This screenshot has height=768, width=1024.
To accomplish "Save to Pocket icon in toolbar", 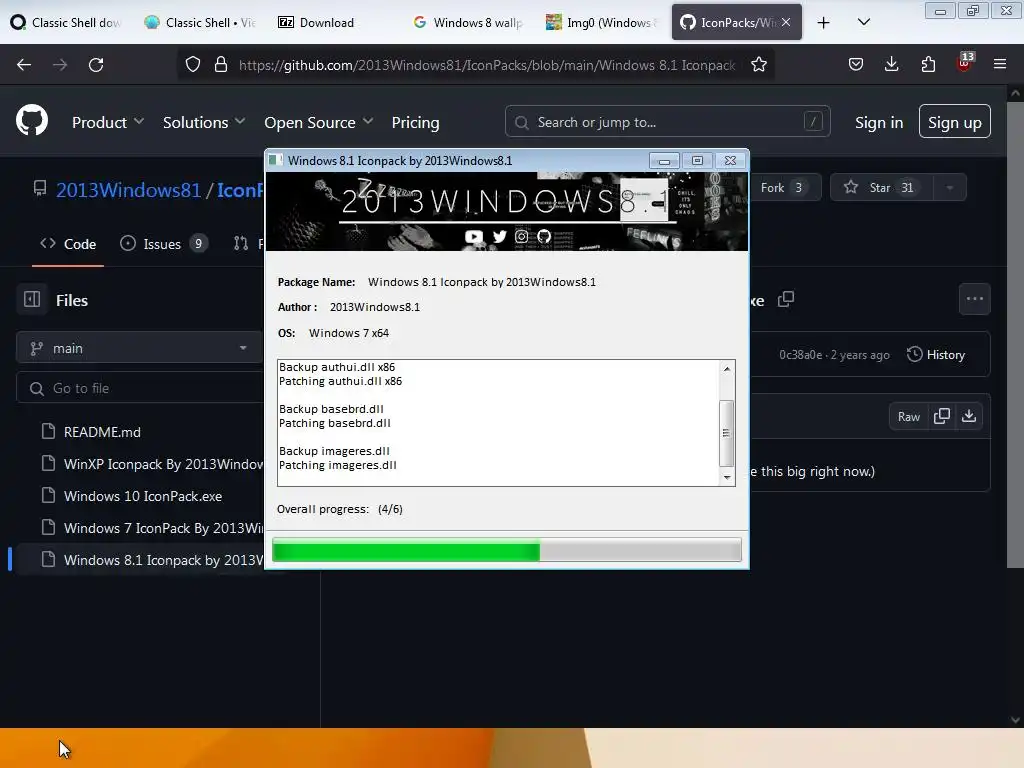I will coord(856,64).
